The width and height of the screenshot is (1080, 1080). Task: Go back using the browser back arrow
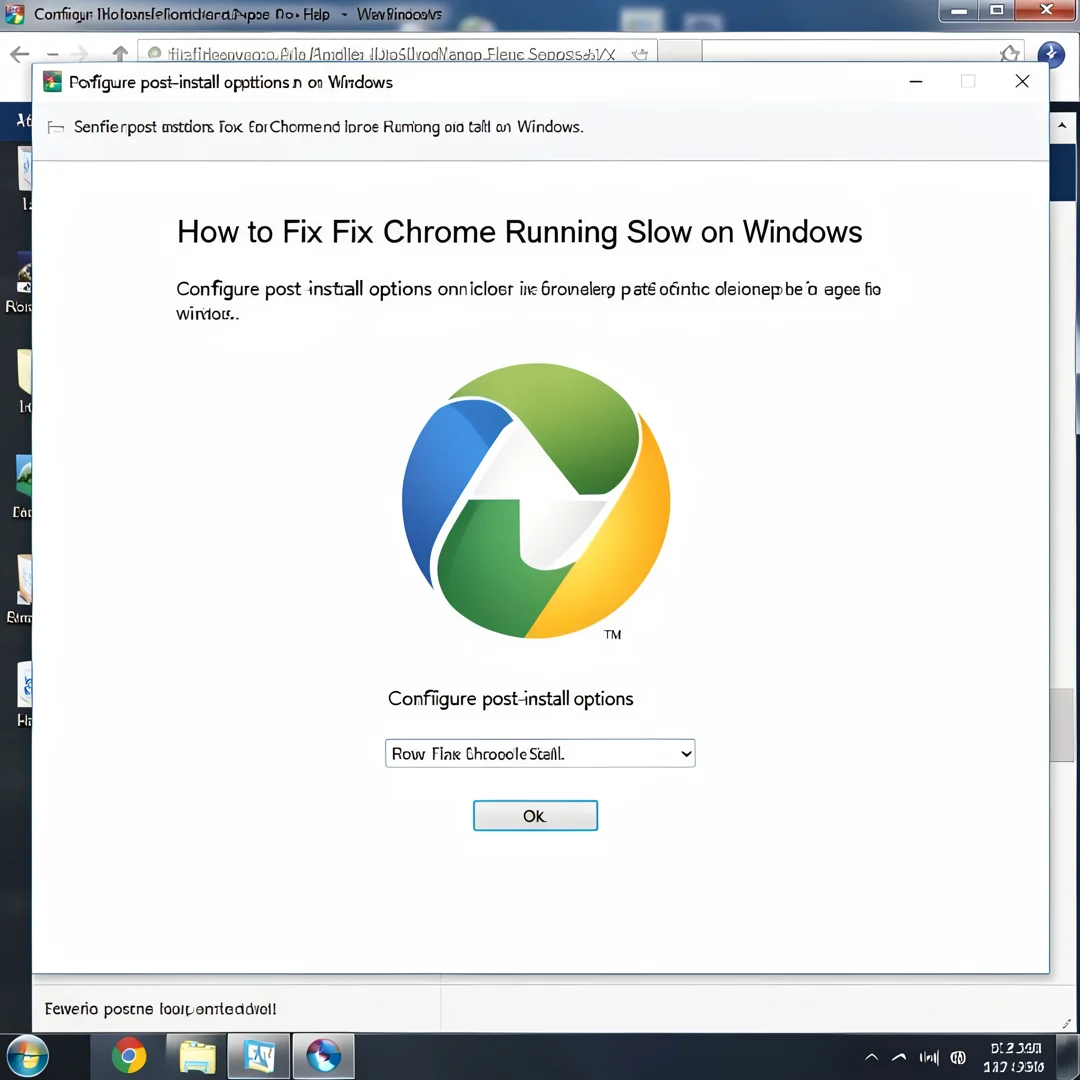click(20, 54)
